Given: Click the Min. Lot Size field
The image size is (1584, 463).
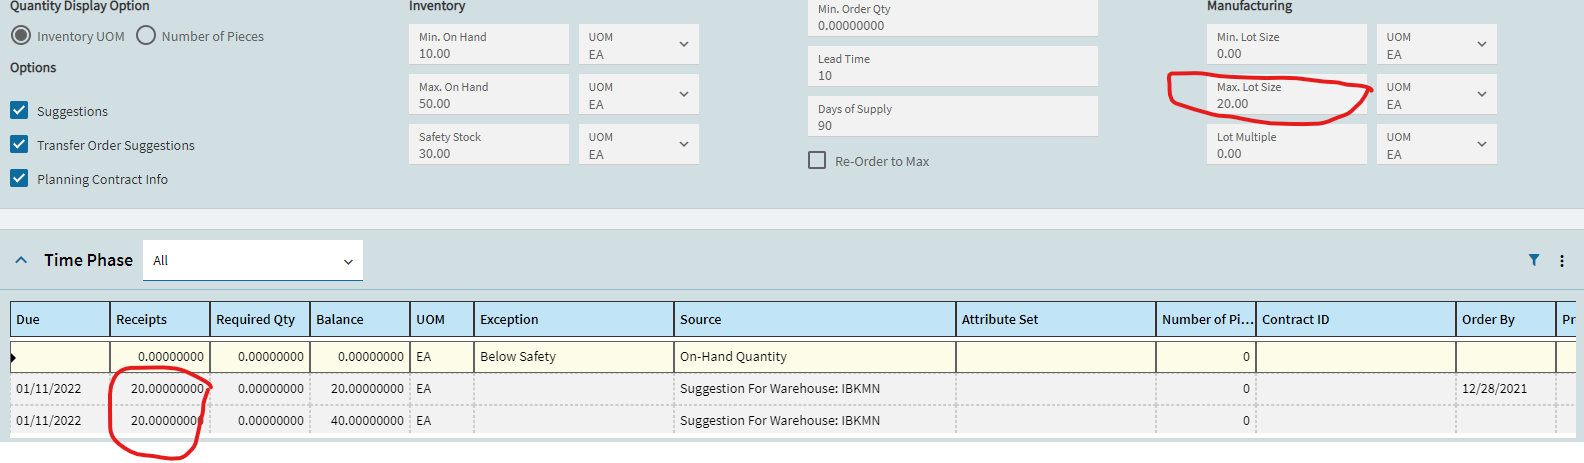Looking at the screenshot, I should (x=1287, y=44).
